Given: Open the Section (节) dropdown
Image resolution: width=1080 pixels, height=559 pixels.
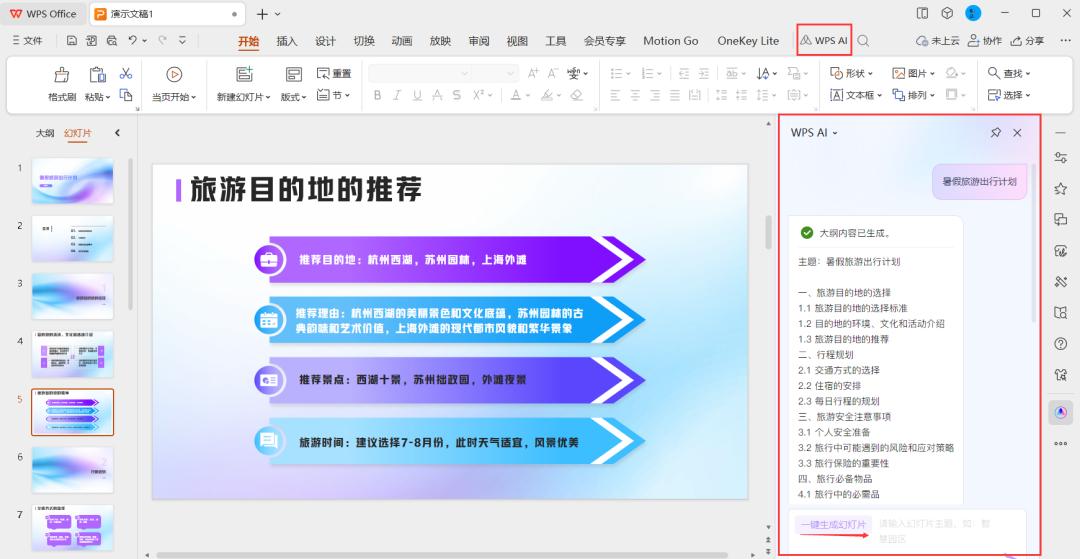Looking at the screenshot, I should click(x=334, y=95).
